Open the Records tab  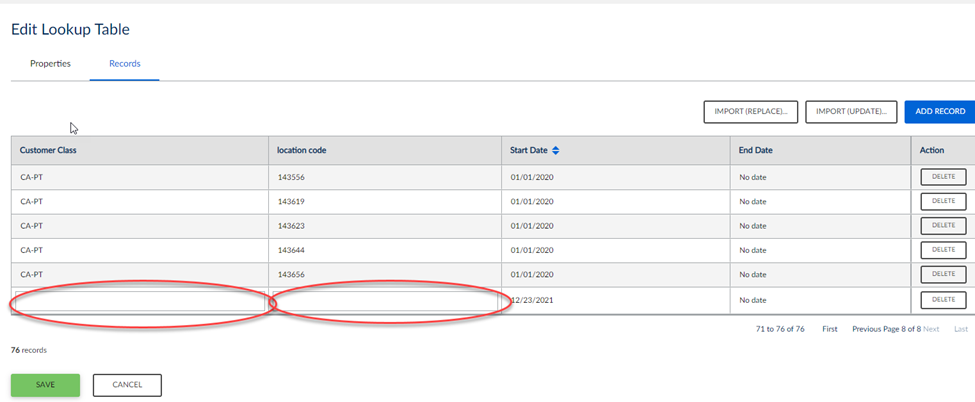[125, 64]
